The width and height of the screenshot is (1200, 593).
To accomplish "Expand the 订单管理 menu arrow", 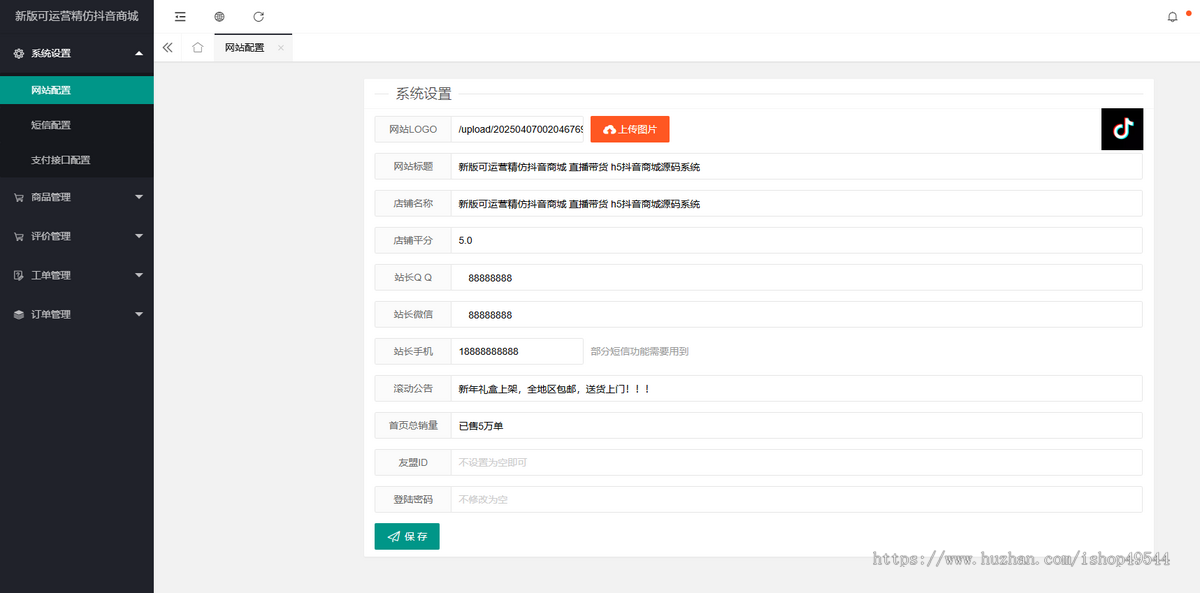I will pos(139,314).
